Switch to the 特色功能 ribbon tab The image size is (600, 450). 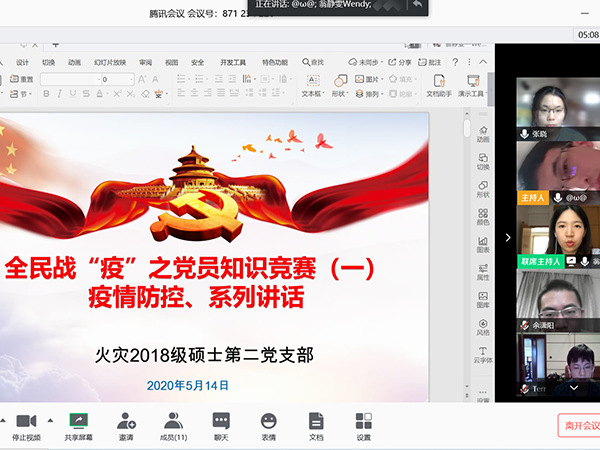[275, 62]
